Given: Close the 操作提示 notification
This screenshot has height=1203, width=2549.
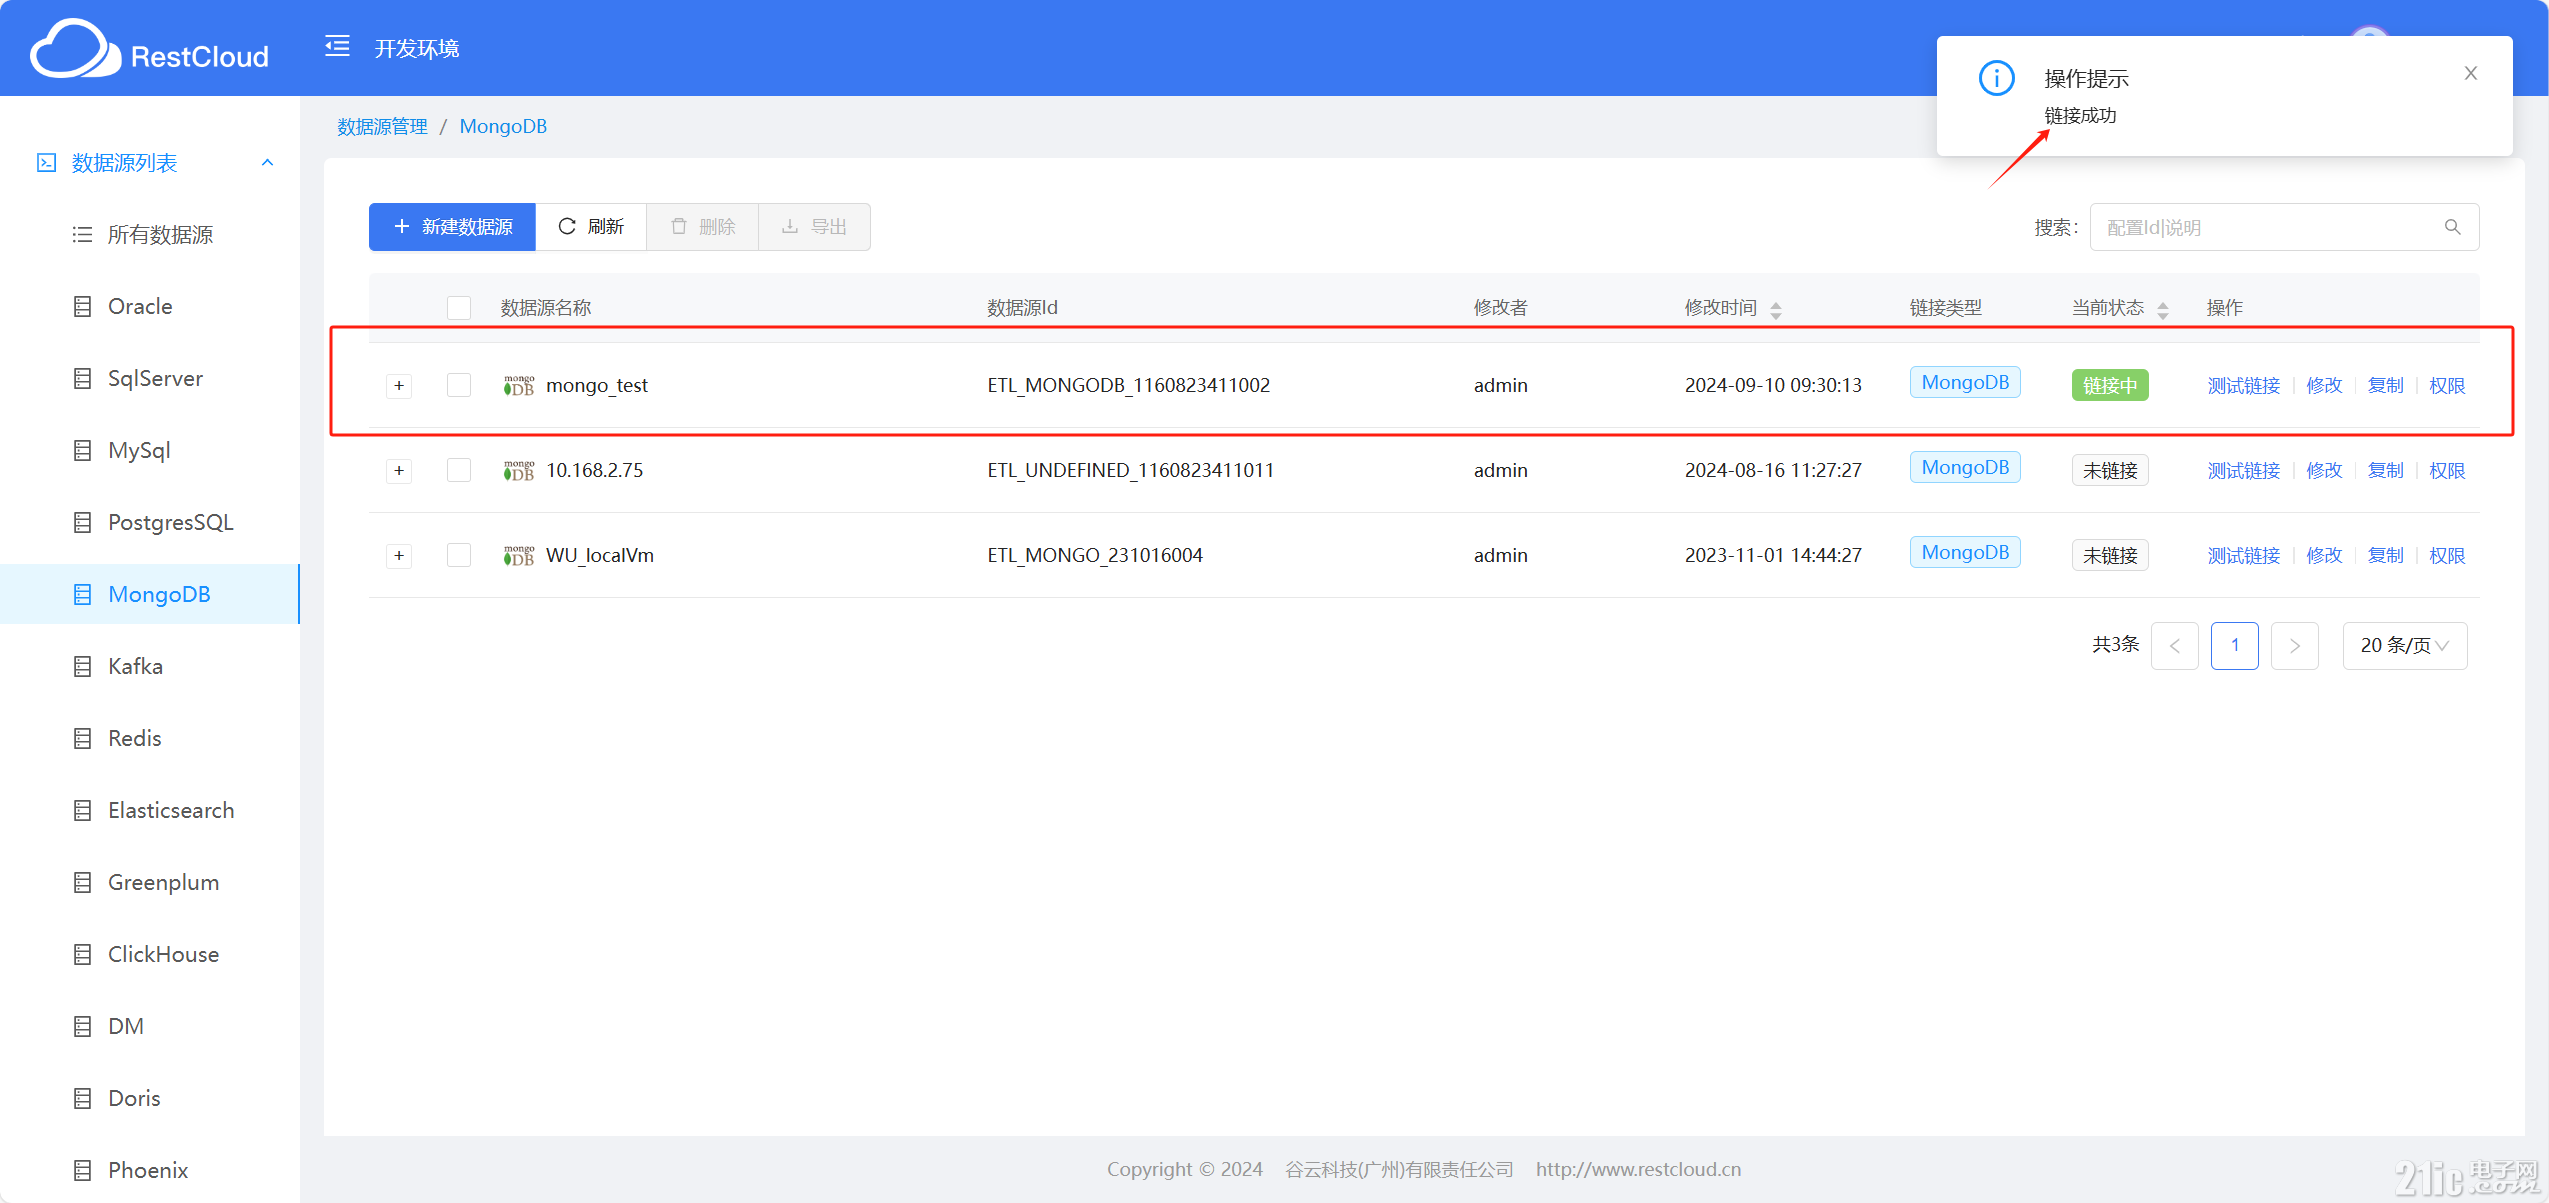Looking at the screenshot, I should 2470,73.
